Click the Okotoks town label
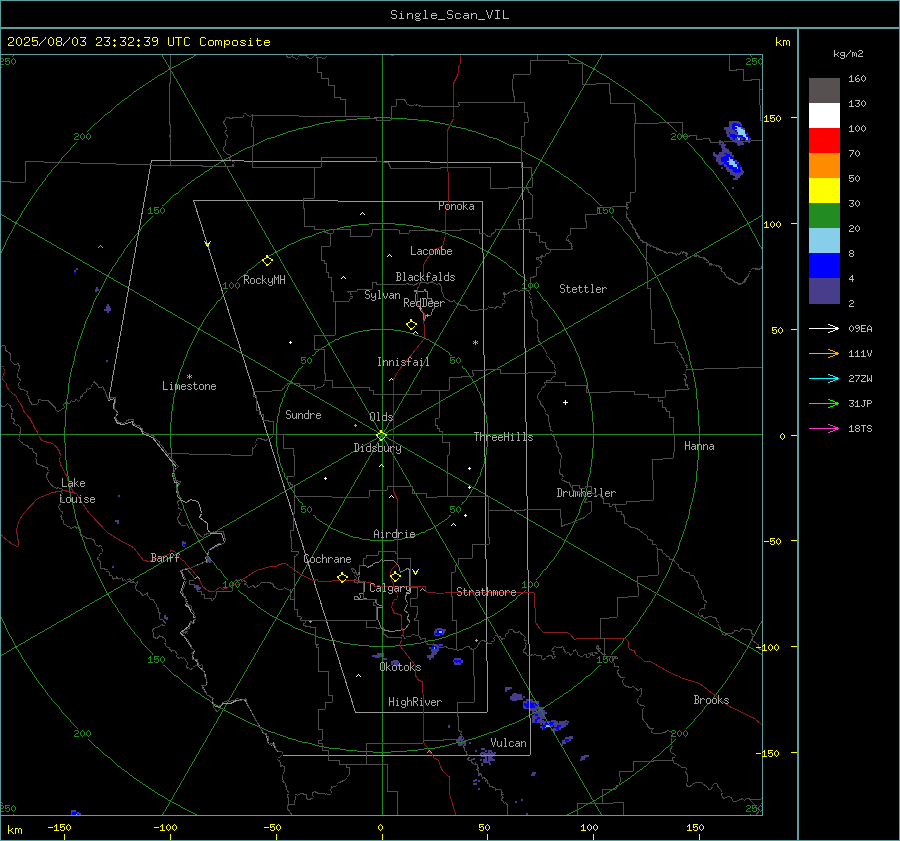Viewport: 900px width, 841px height. click(x=400, y=667)
